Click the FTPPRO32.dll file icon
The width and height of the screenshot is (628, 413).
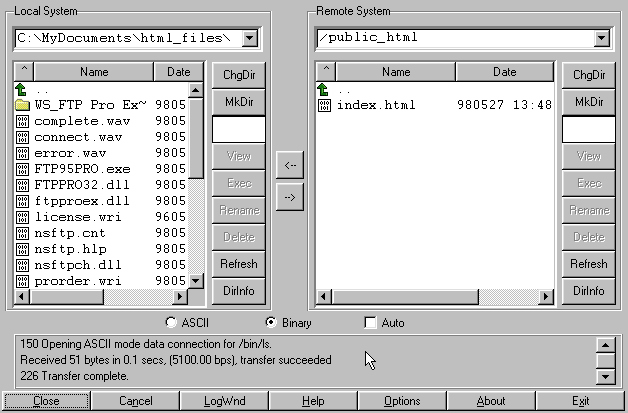tap(22, 185)
